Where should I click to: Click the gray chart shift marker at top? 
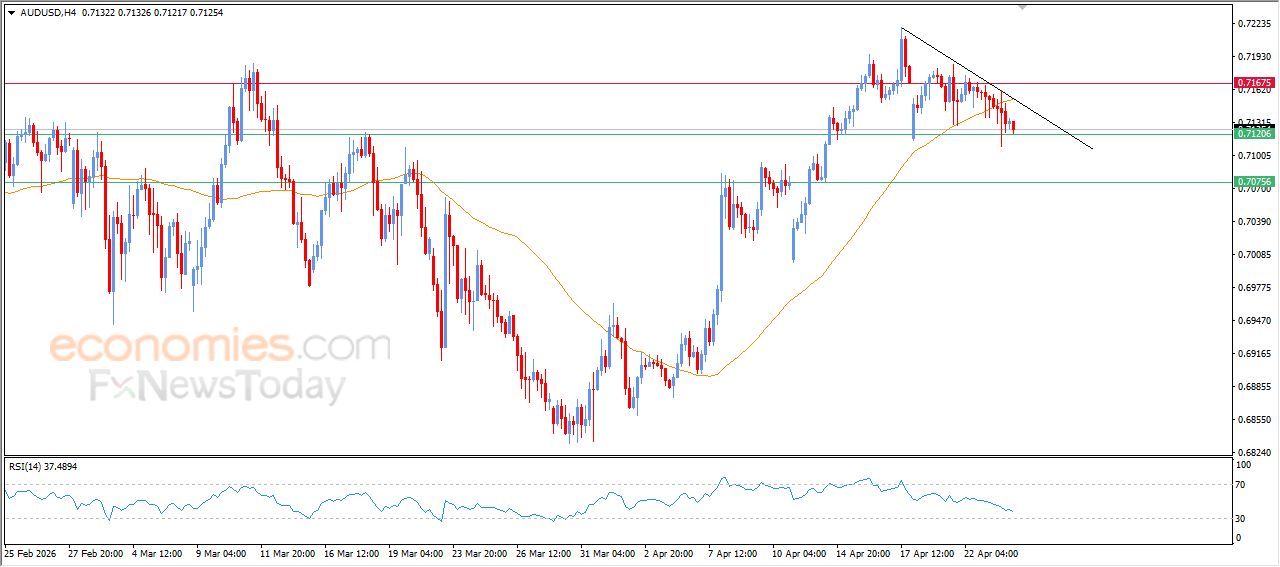point(1021,6)
